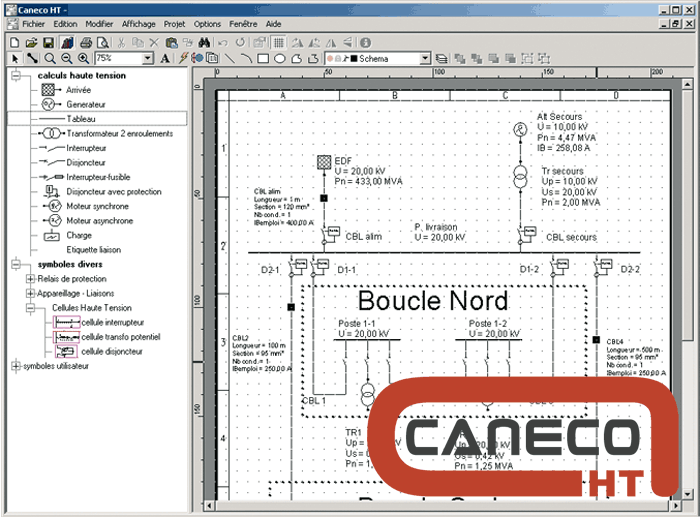The image size is (700, 517).
Task: Select the link connection tool
Action: pyautogui.click(x=32, y=58)
